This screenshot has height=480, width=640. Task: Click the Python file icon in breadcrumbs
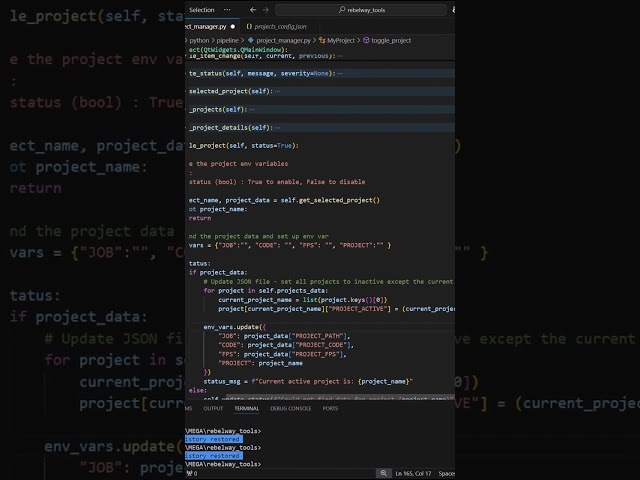tap(251, 40)
